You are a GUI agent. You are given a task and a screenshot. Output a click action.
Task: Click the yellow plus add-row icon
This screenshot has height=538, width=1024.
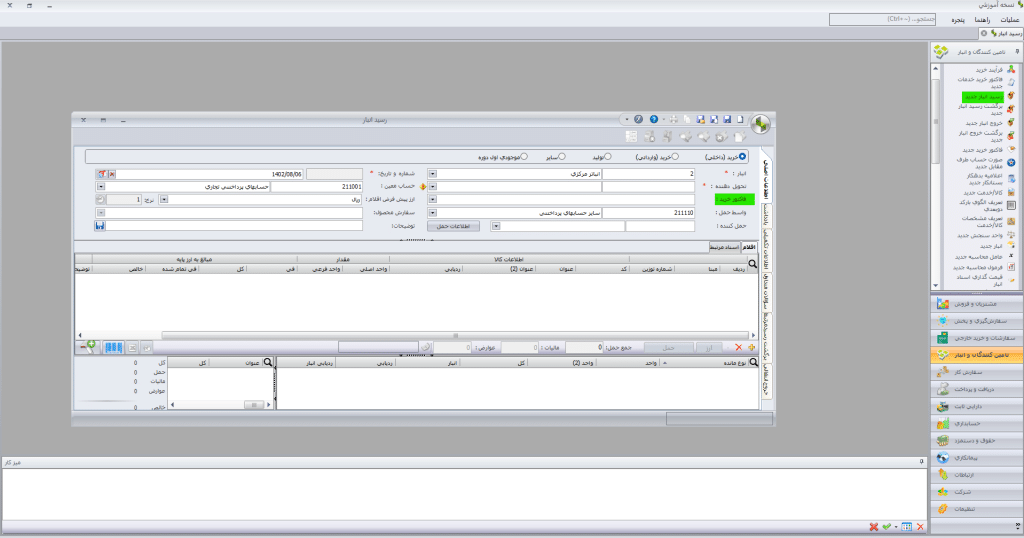[x=752, y=347]
